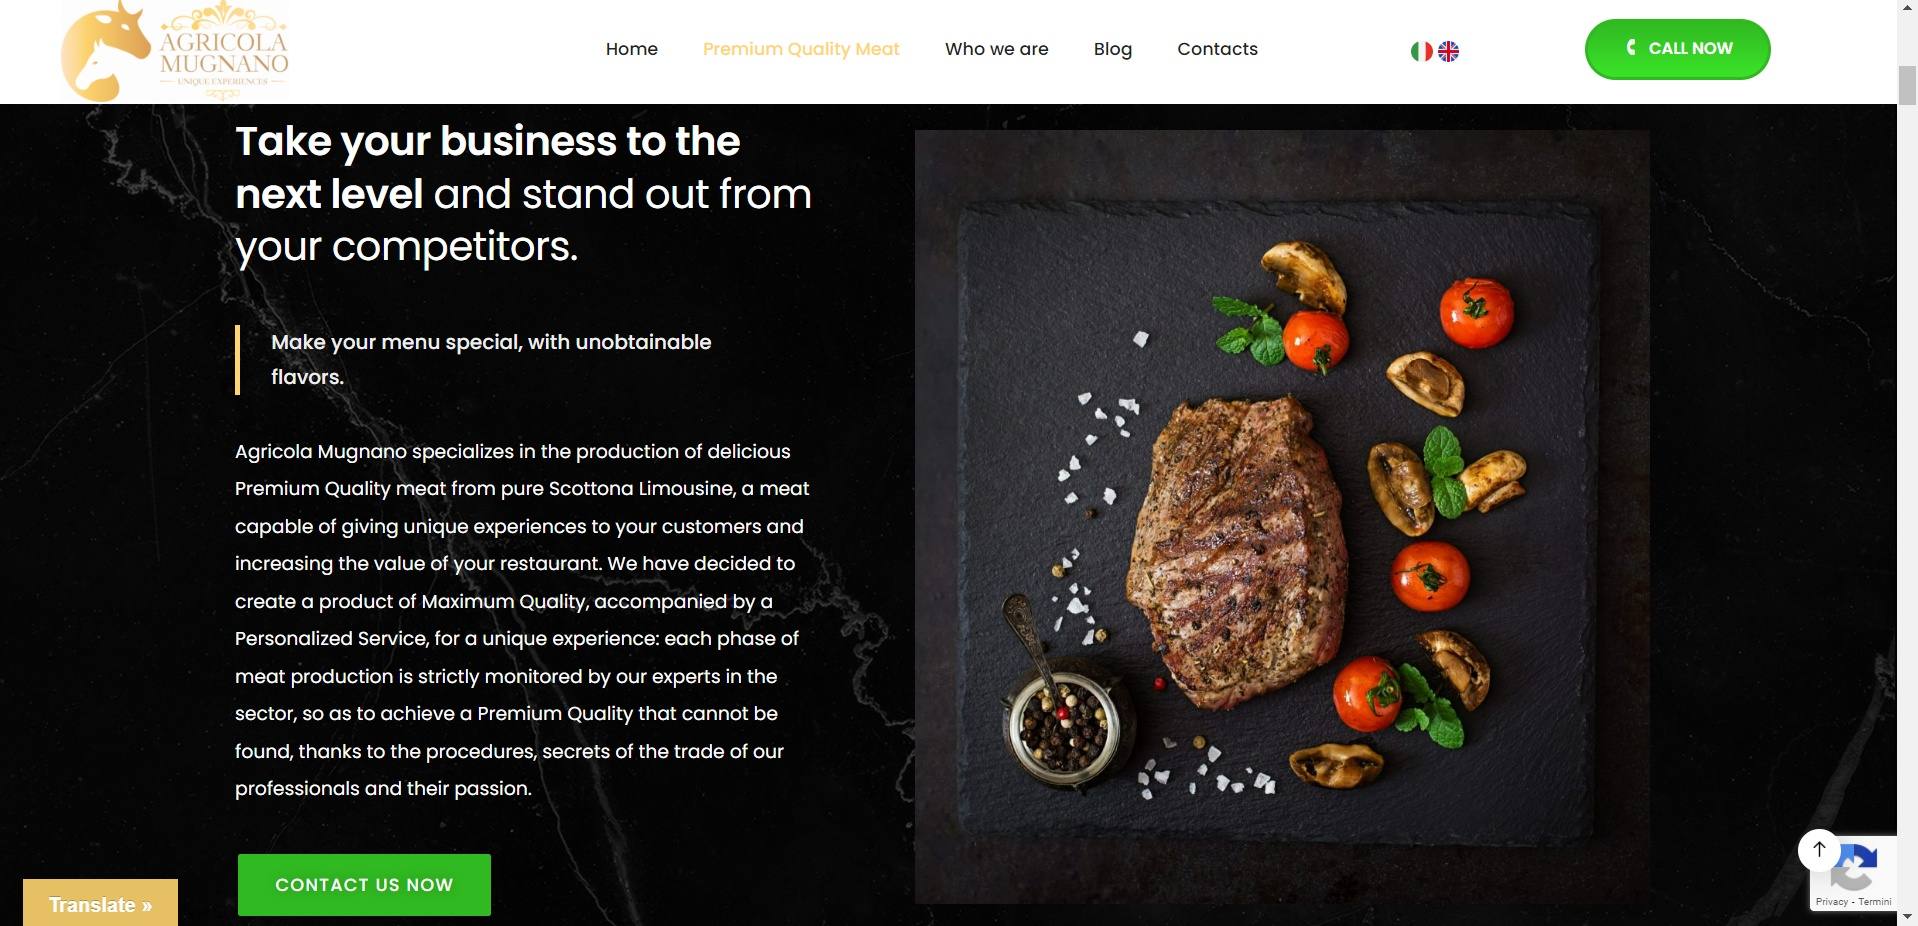Screen dimensions: 1918x926
Task: Open the Home menu item
Action: (632, 49)
